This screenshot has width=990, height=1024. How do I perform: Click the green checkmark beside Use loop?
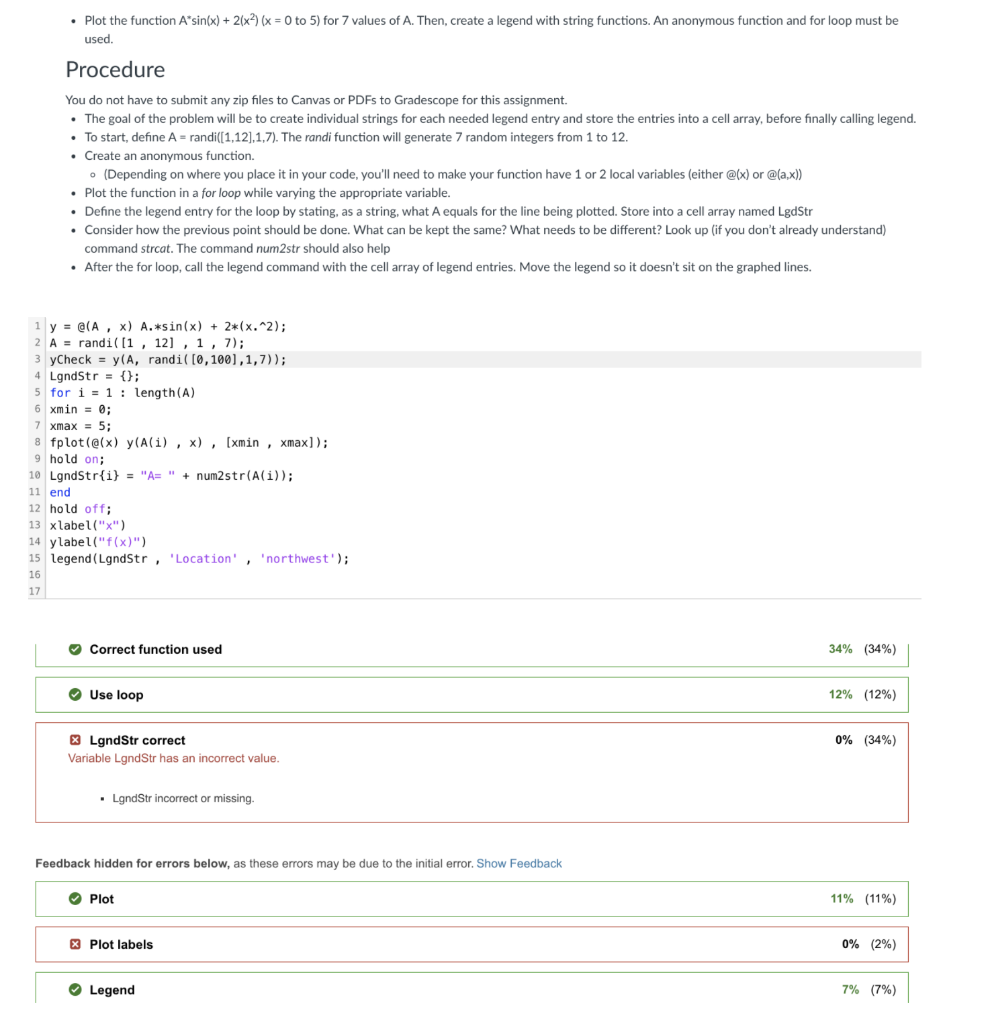pos(75,694)
